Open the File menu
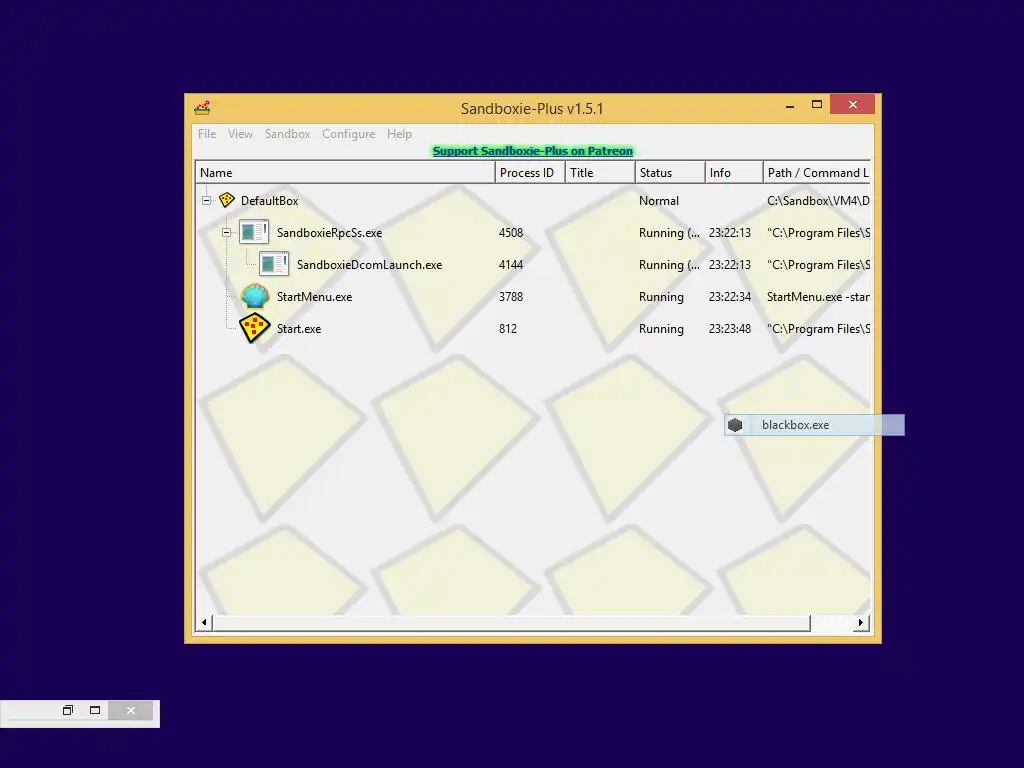 (x=207, y=134)
